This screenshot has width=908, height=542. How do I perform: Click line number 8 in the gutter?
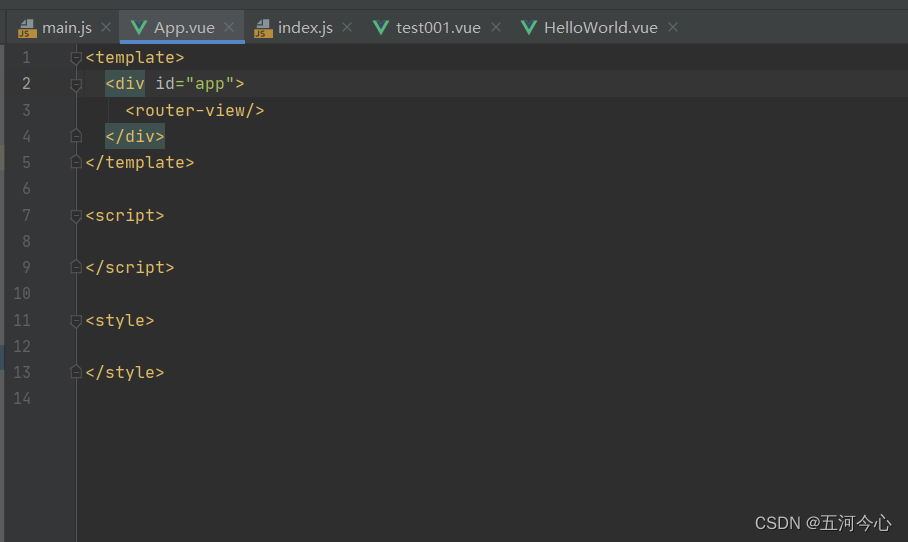(x=26, y=241)
